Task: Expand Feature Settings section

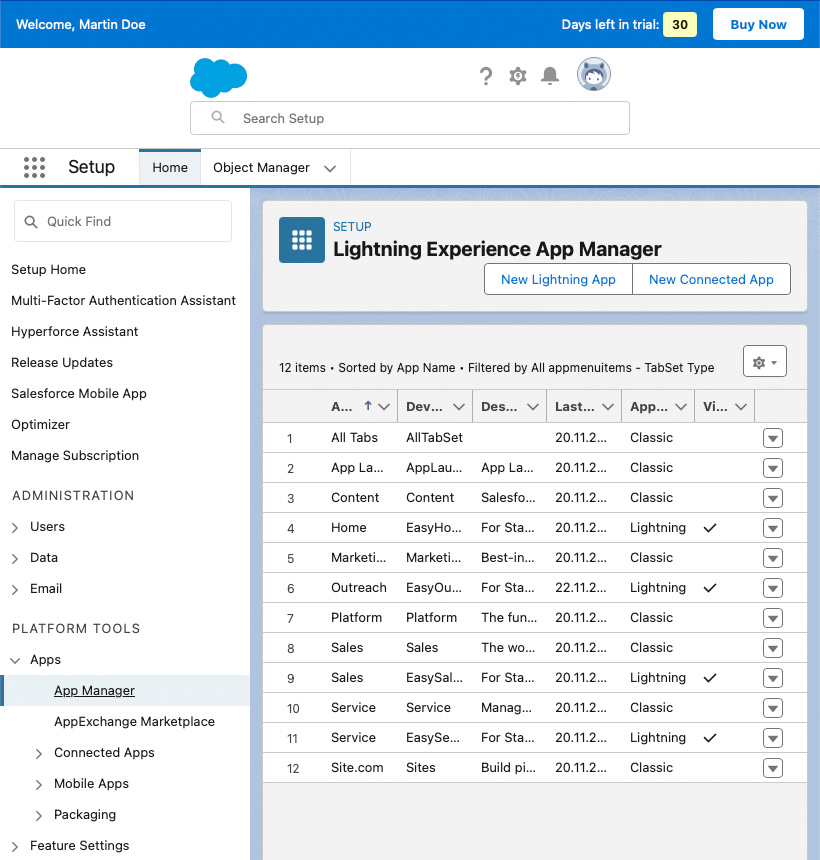Action: click(x=15, y=847)
